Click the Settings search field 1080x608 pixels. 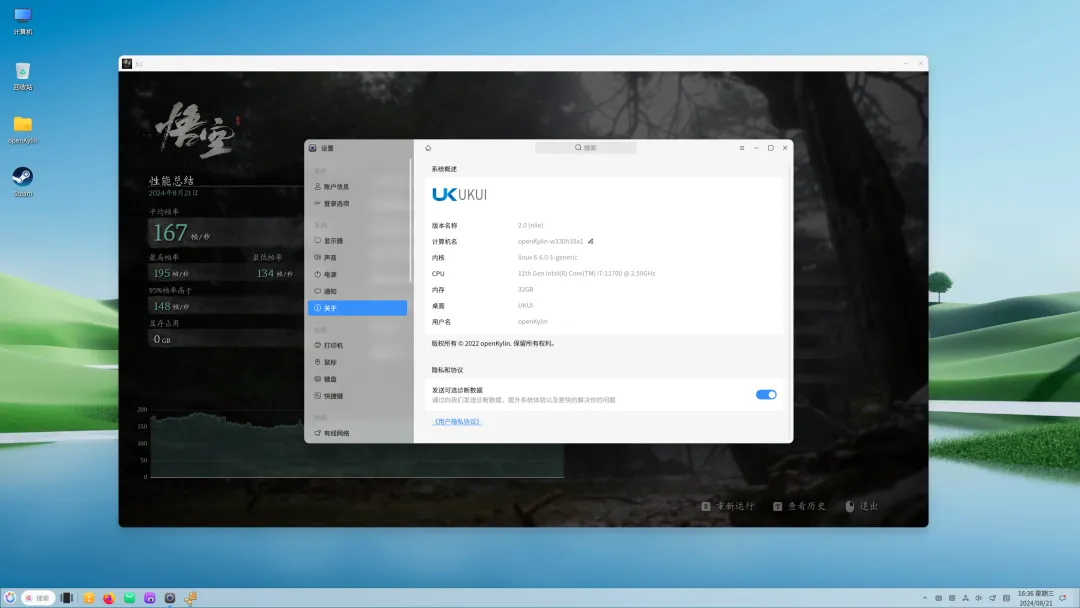tap(585, 148)
